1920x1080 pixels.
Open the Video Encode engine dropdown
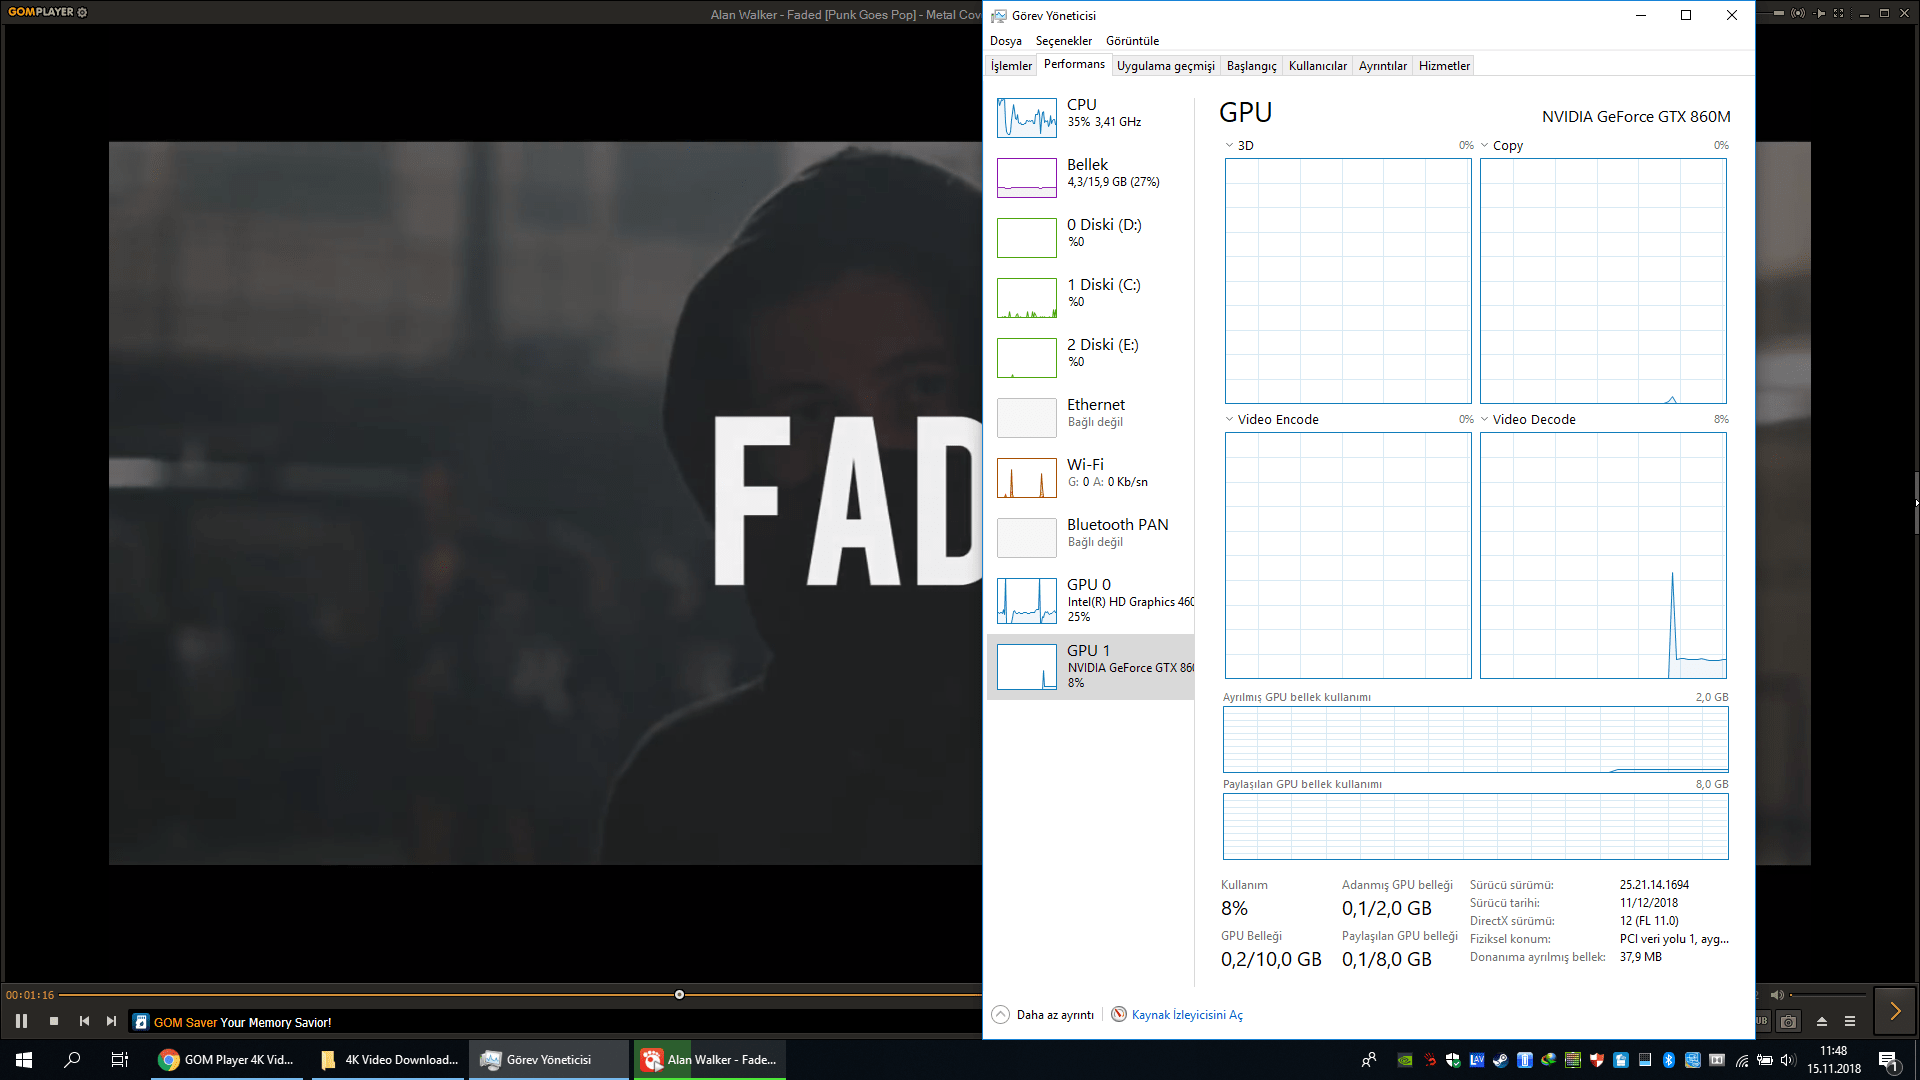tap(1272, 419)
